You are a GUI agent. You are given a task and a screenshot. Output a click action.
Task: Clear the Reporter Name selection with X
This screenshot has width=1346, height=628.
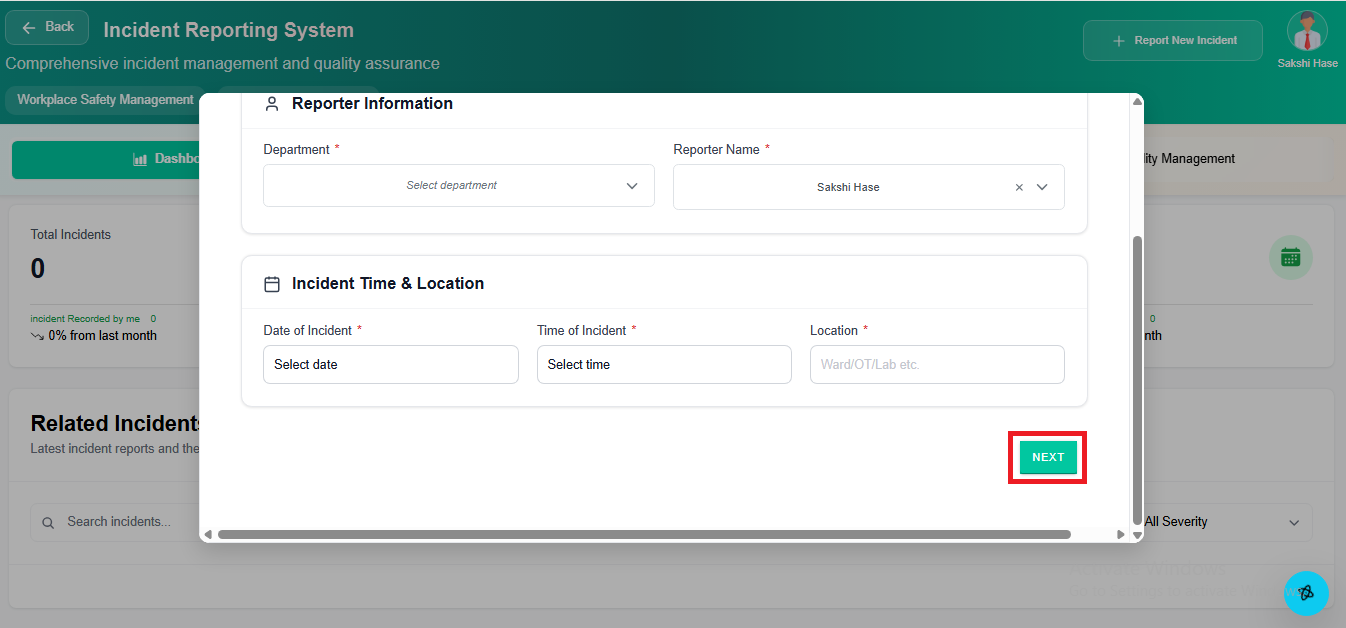[1019, 187]
